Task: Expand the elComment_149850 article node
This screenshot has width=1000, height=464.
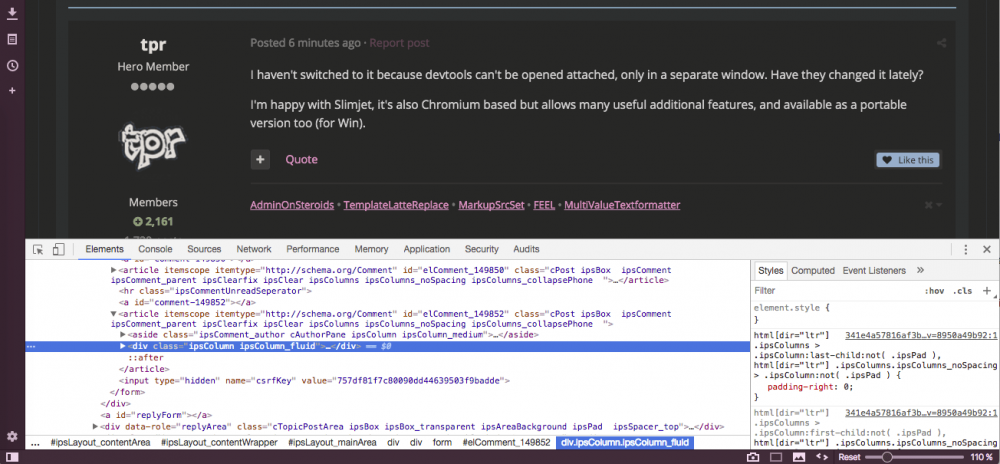Action: [x=114, y=270]
